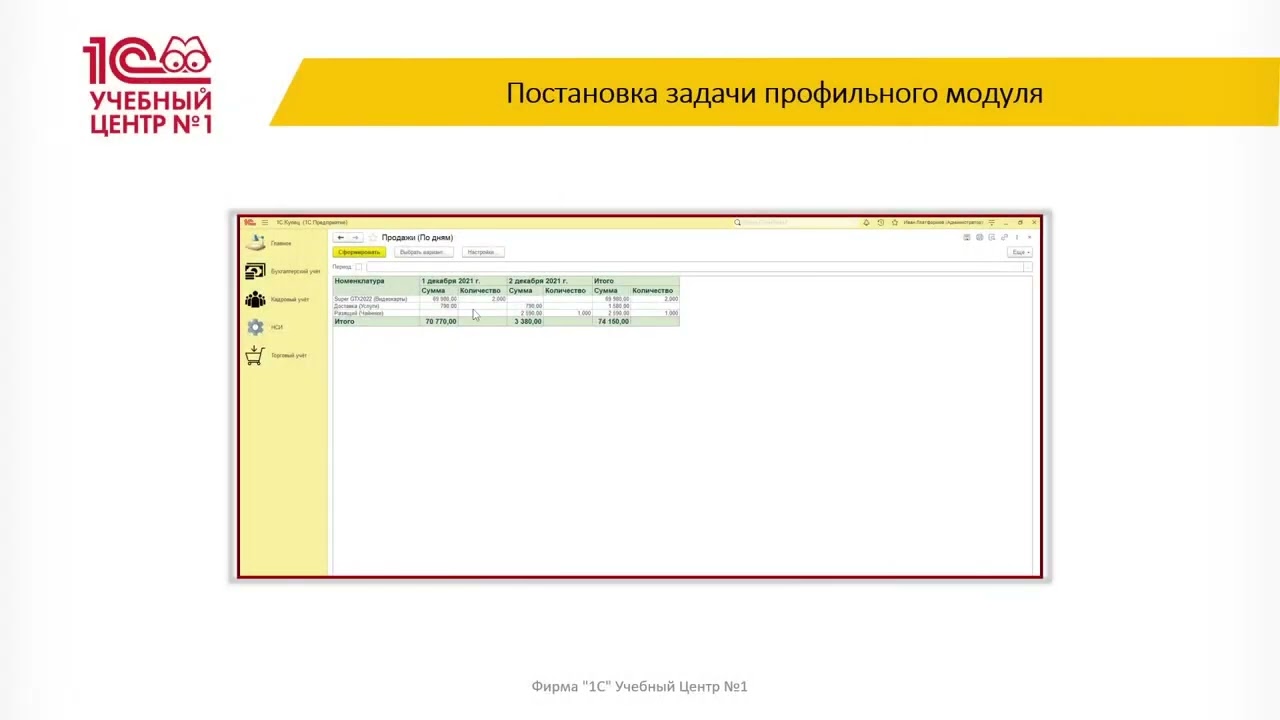This screenshot has width=1280, height=720.
Task: Open the Бухгалтерский учёт section icon
Action: [255, 271]
